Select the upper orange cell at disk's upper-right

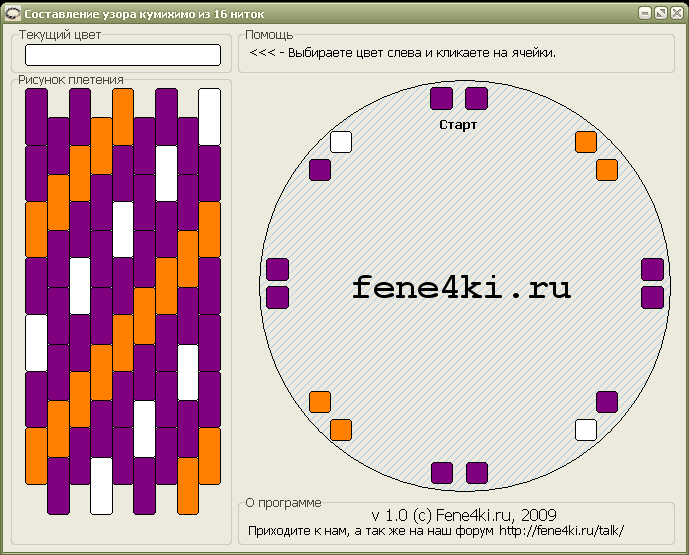point(586,142)
